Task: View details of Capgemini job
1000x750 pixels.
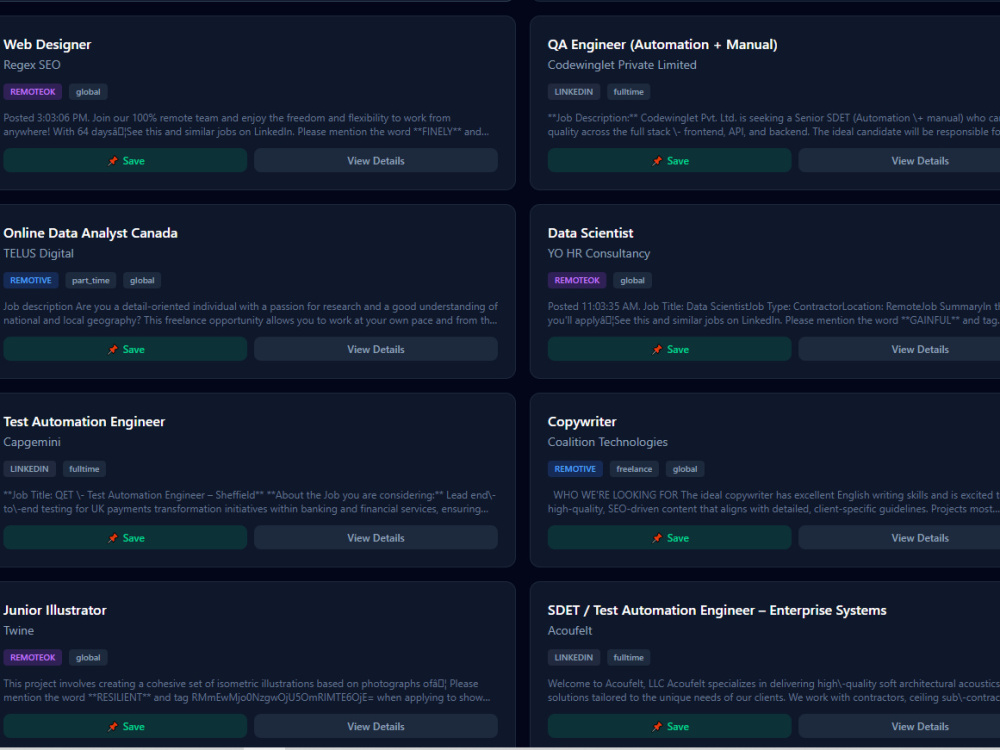Action: pos(376,538)
